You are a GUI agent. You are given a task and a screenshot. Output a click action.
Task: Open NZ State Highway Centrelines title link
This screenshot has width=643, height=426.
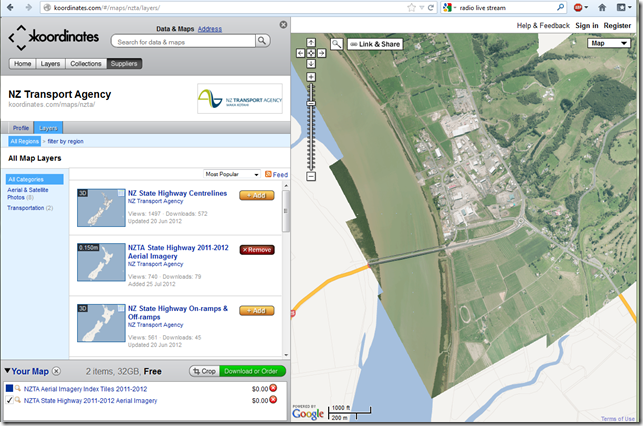point(177,193)
